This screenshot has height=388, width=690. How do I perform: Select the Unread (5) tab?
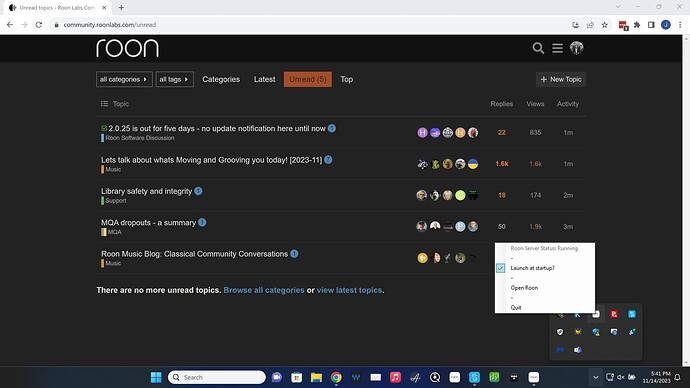click(308, 79)
